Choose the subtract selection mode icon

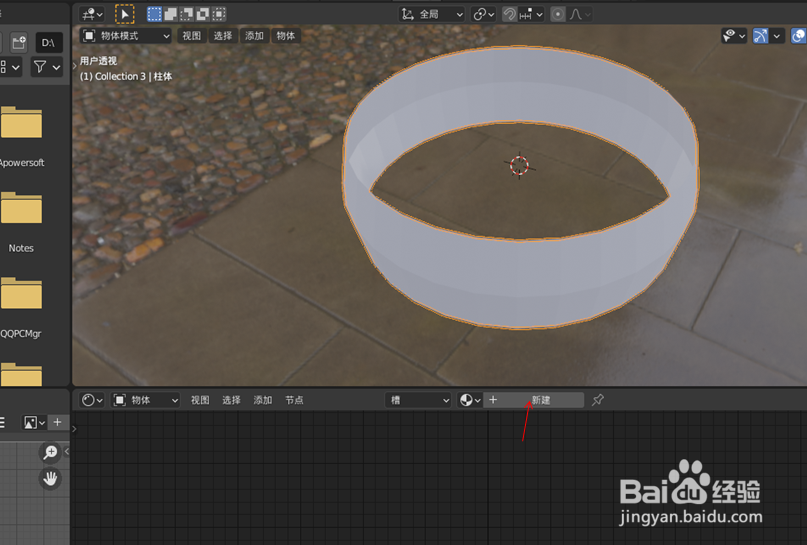[186, 14]
